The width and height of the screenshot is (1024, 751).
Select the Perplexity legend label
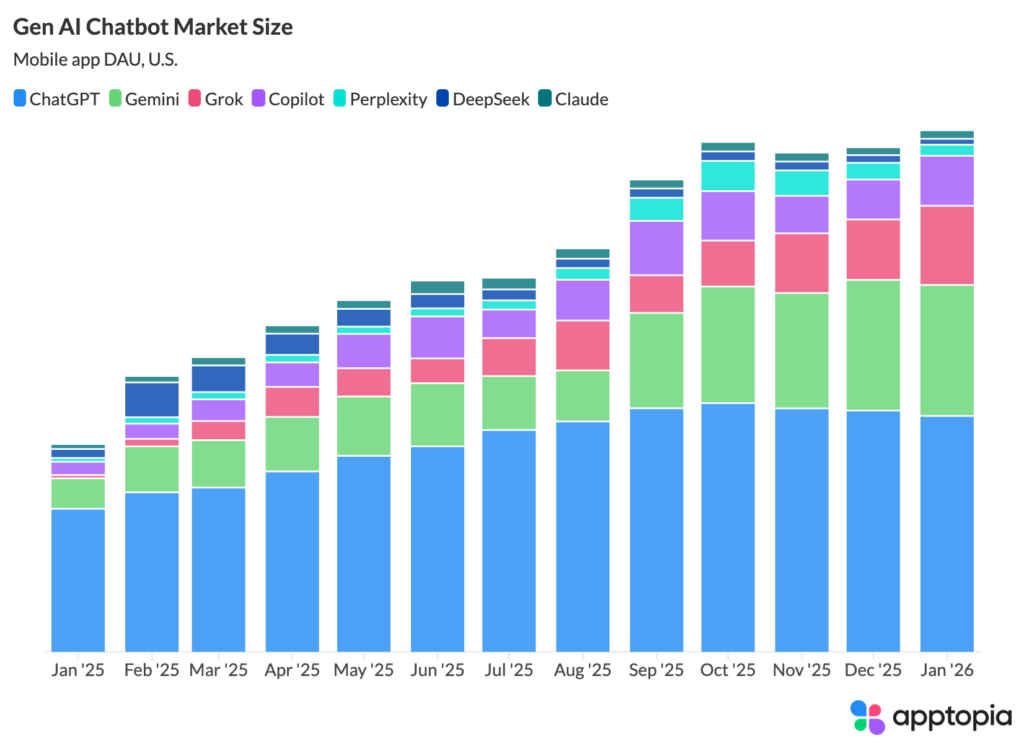click(x=388, y=99)
